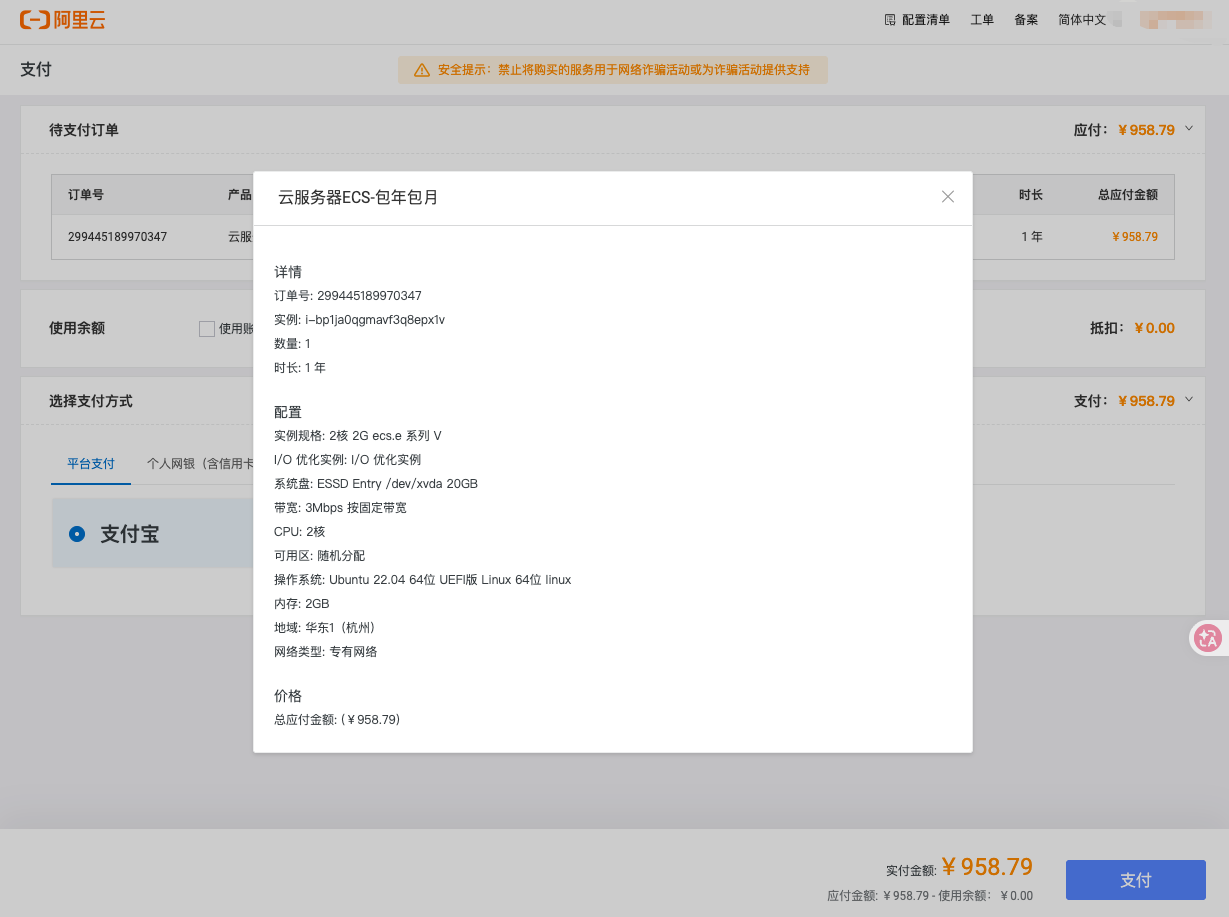Image resolution: width=1229 pixels, height=917 pixels.
Task: Click the 阿里云 logo in the header
Action: 62,19
